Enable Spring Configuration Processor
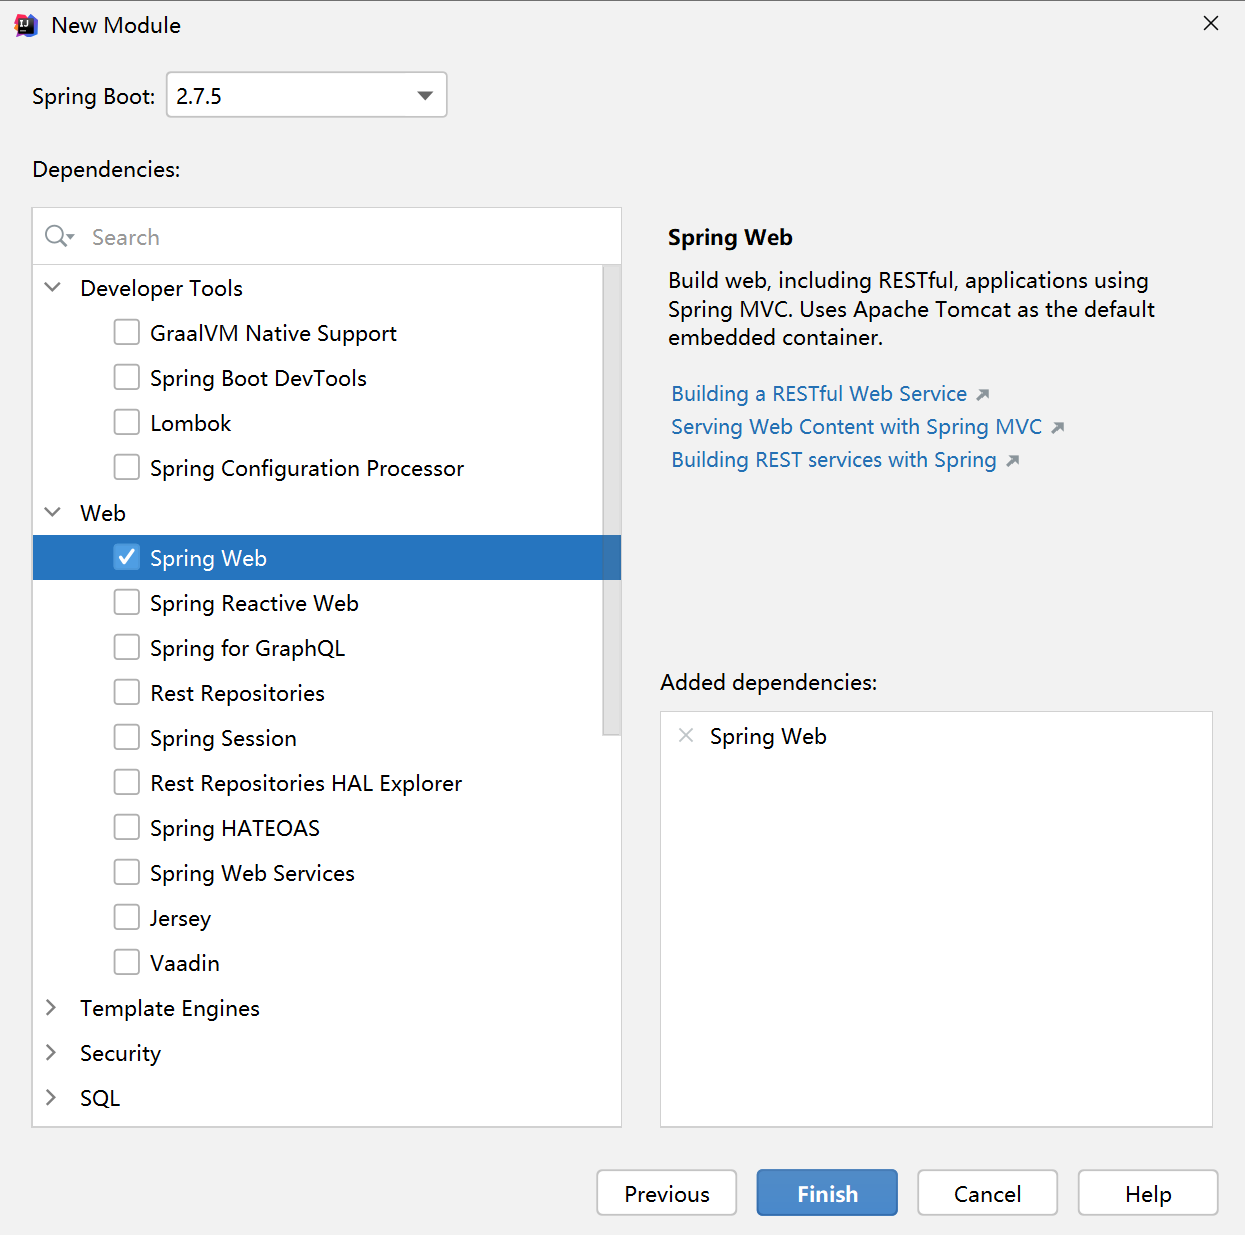1245x1235 pixels. [127, 467]
